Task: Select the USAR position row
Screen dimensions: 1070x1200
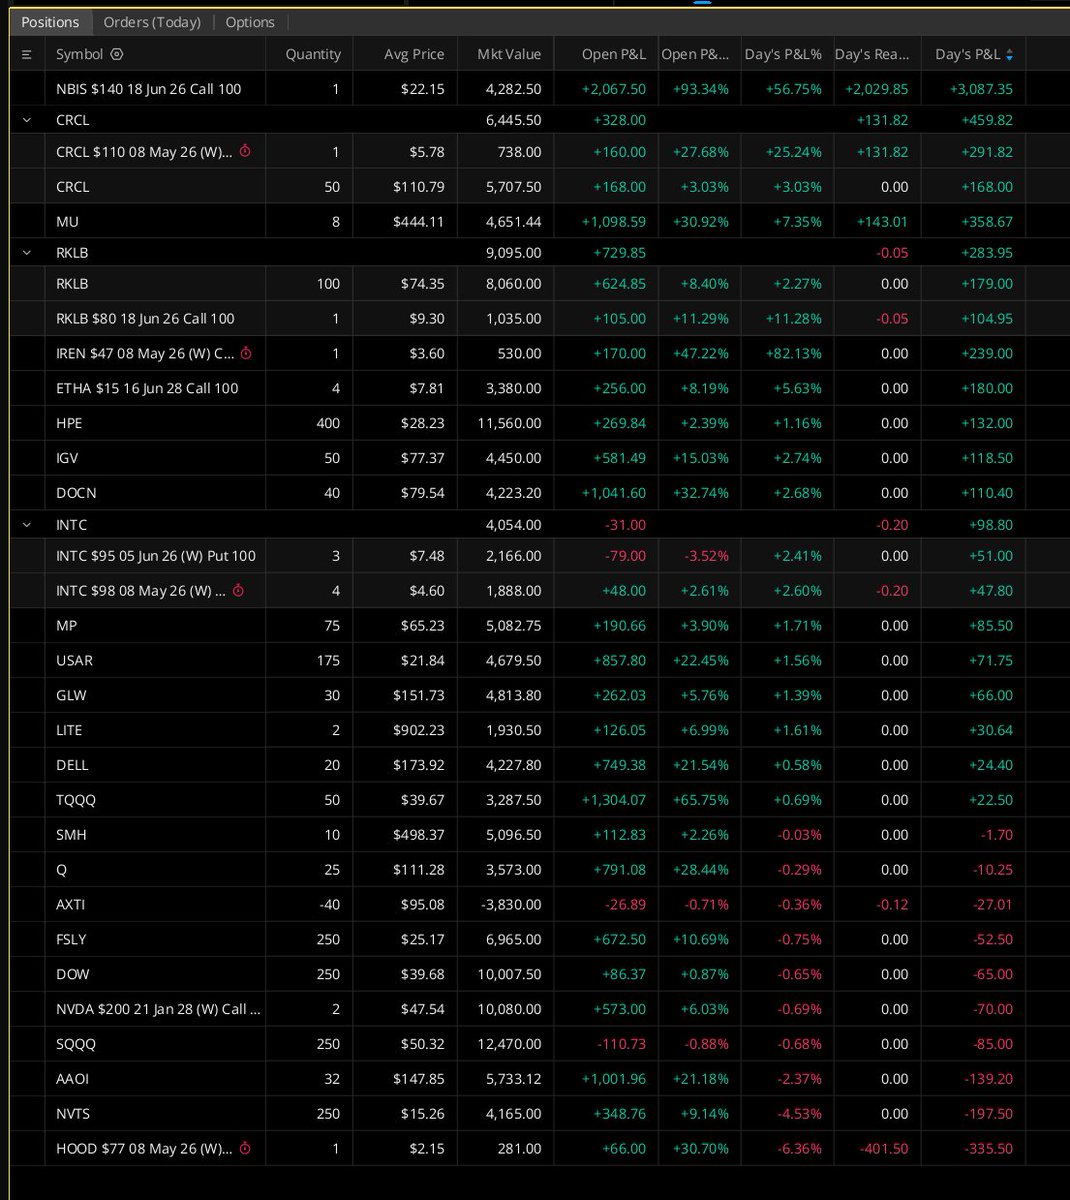Action: coord(540,661)
